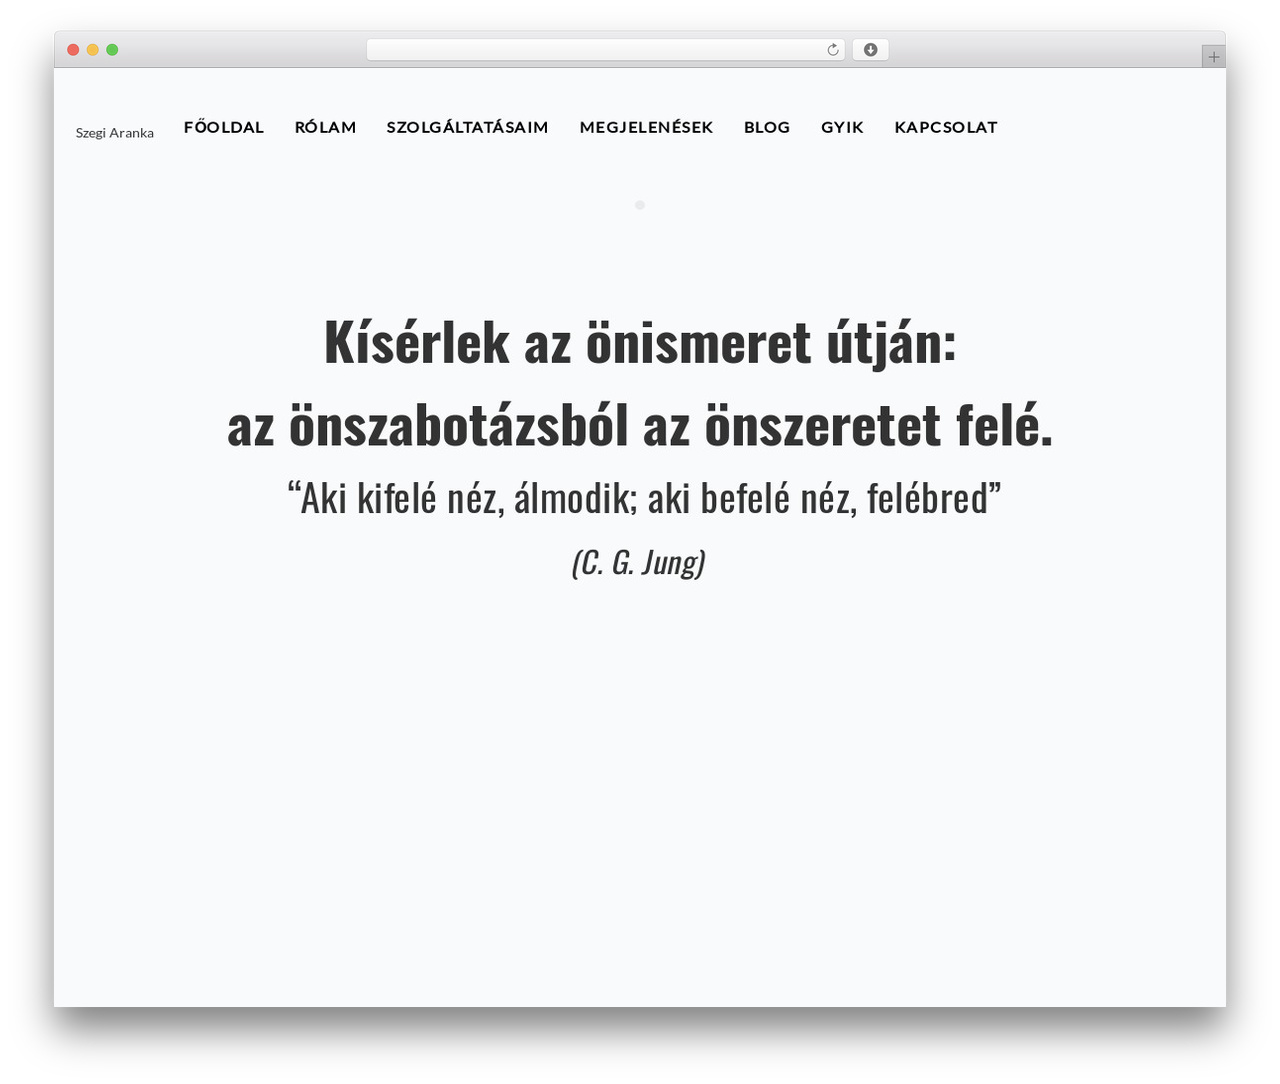Click the line 'az önszabotázsból az önszeretet felé.'
Viewport: 1280px width, 1084px height.
(640, 425)
